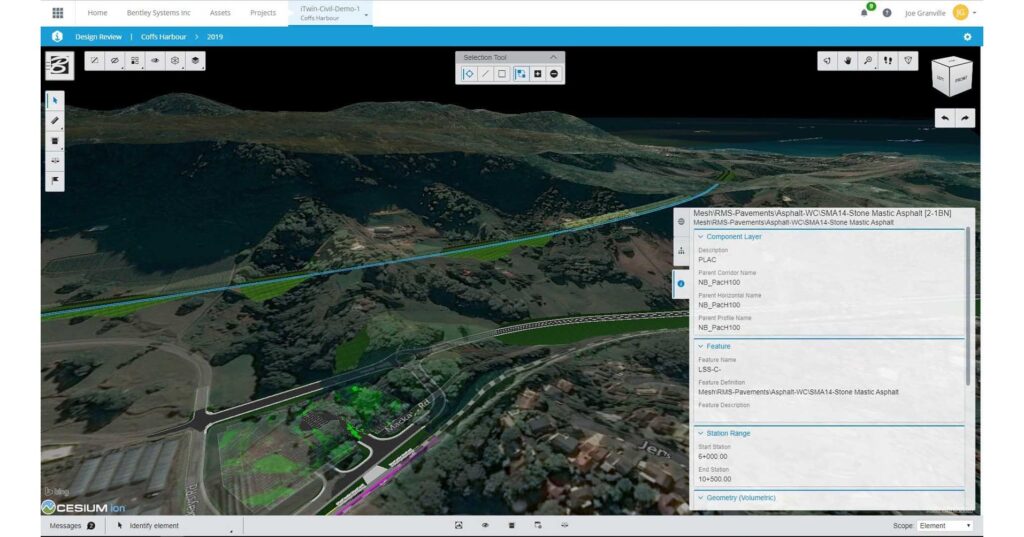Open the Identify element tool dropdown
This screenshot has height=537, width=1024.
[175, 526]
